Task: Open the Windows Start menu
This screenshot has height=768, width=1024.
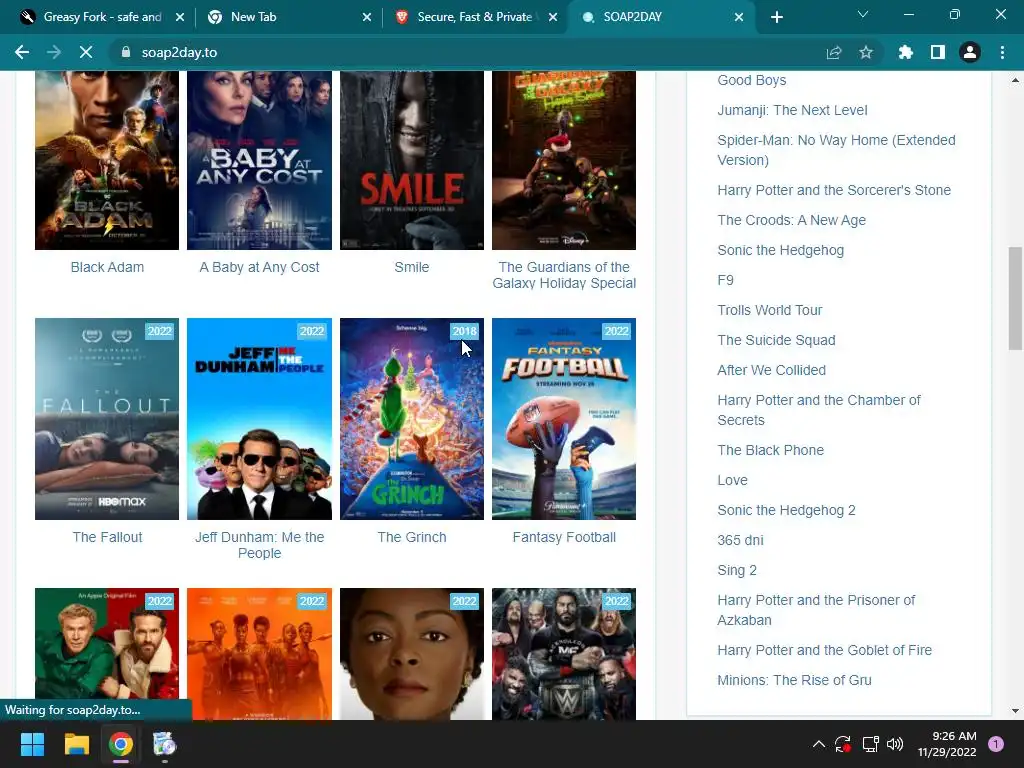Action: (32, 744)
